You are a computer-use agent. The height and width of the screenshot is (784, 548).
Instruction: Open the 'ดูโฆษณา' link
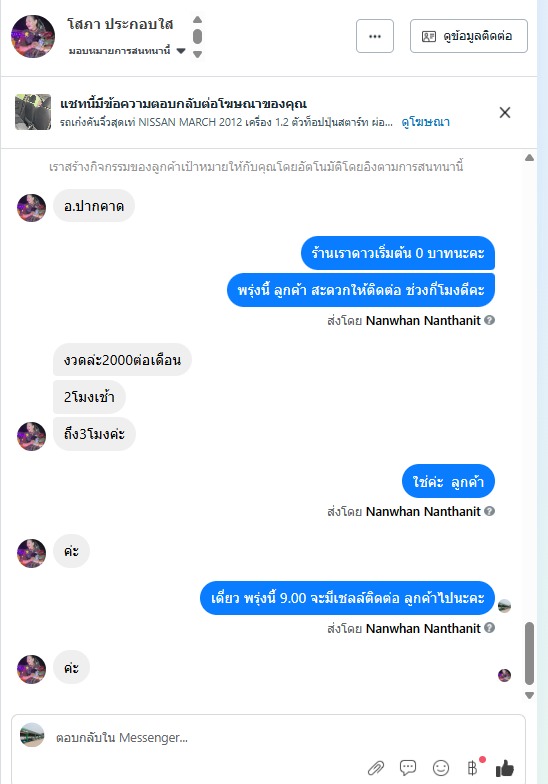pos(426,122)
